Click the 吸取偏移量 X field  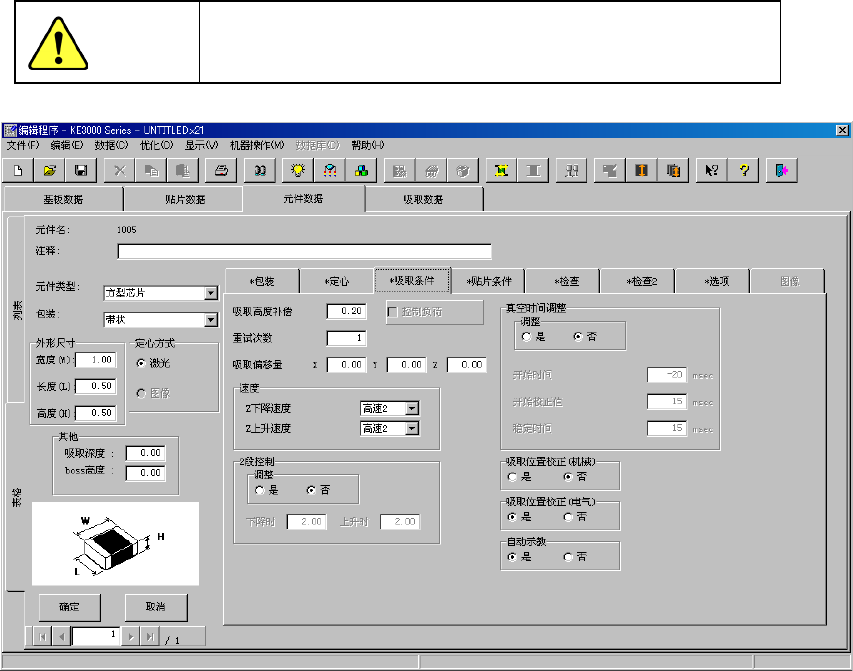pos(347,365)
